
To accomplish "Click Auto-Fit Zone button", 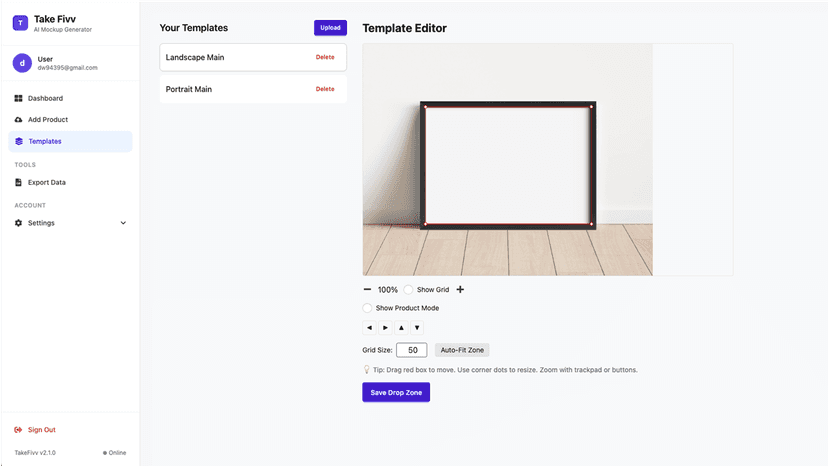I will point(462,350).
